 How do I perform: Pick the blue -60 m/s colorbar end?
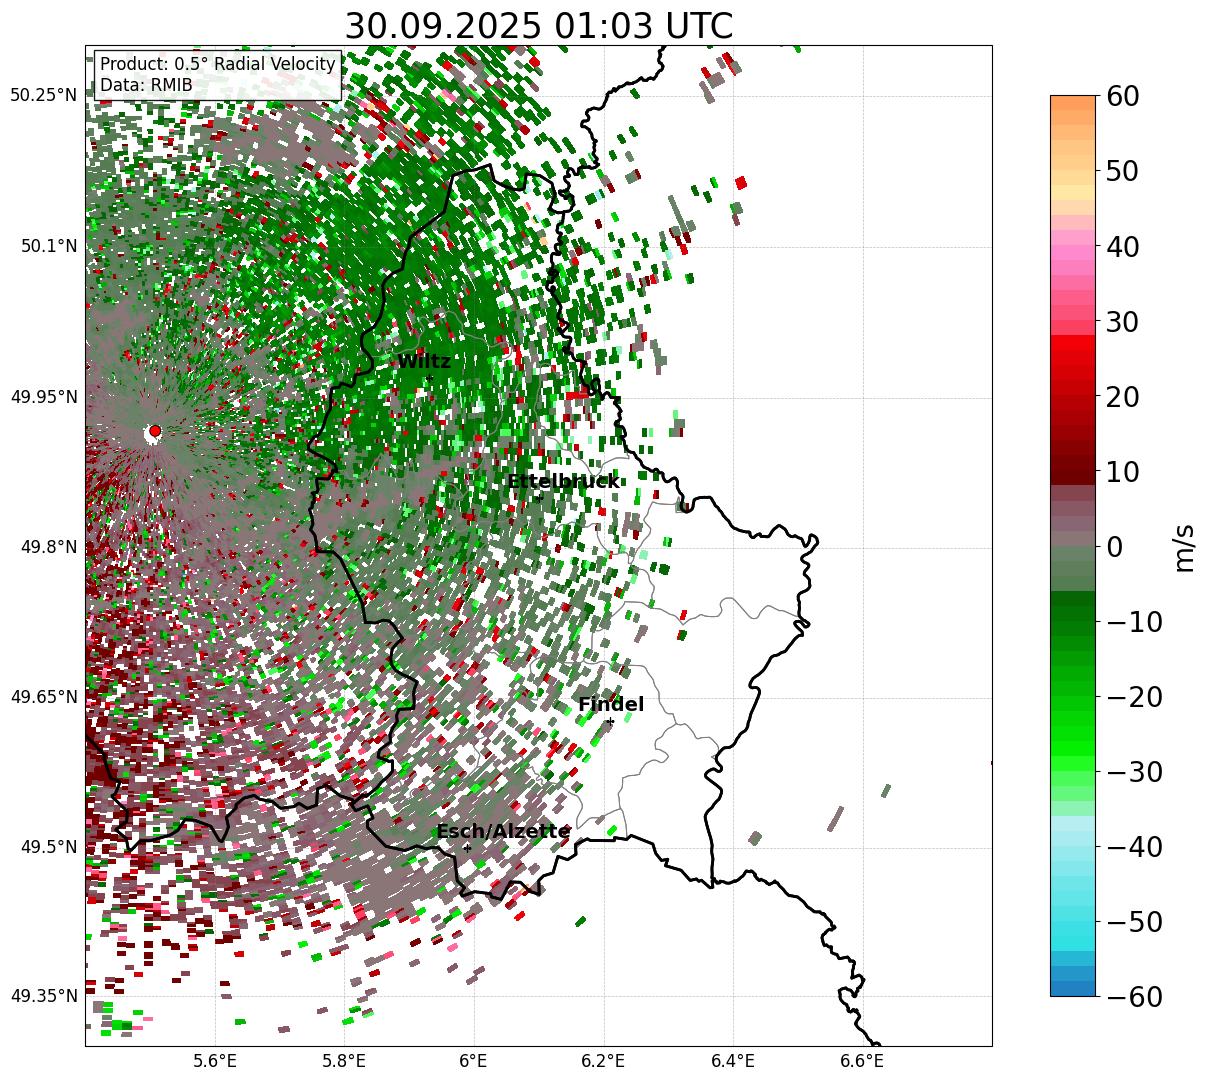1073,989
